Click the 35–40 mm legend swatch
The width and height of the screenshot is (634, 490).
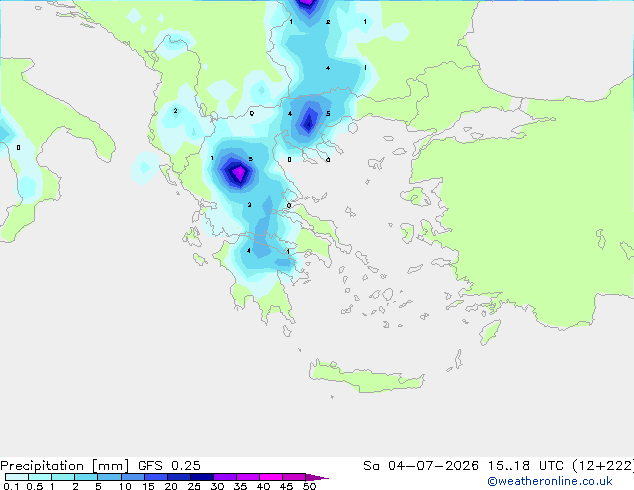247,477
